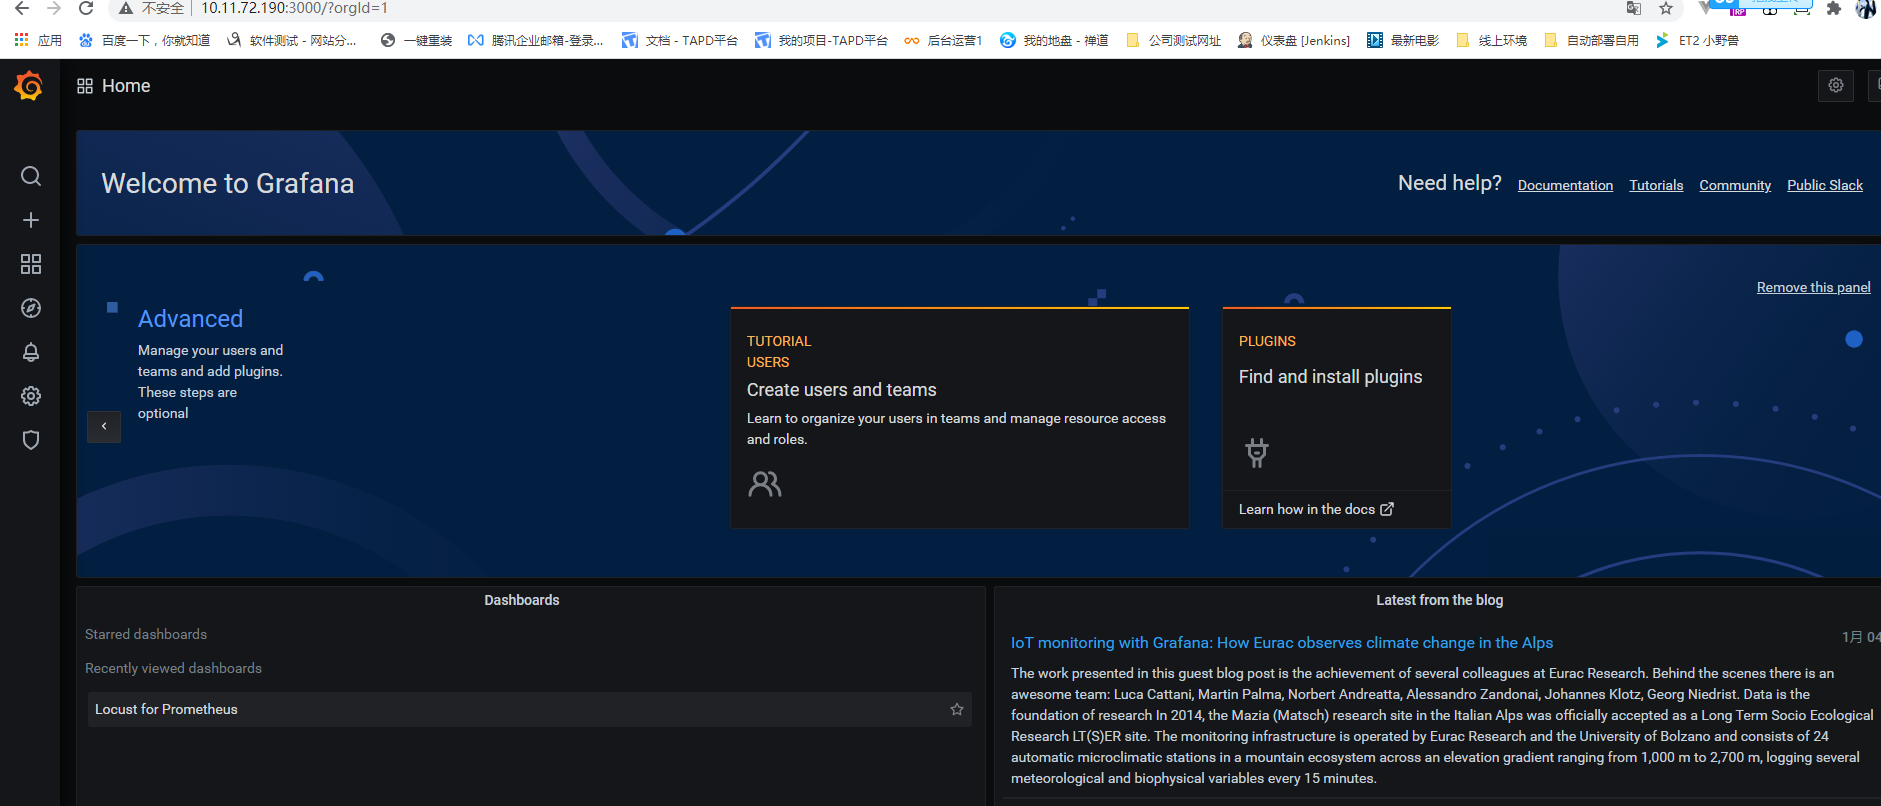Click Remove this panel link
The width and height of the screenshot is (1881, 806).
click(1813, 287)
